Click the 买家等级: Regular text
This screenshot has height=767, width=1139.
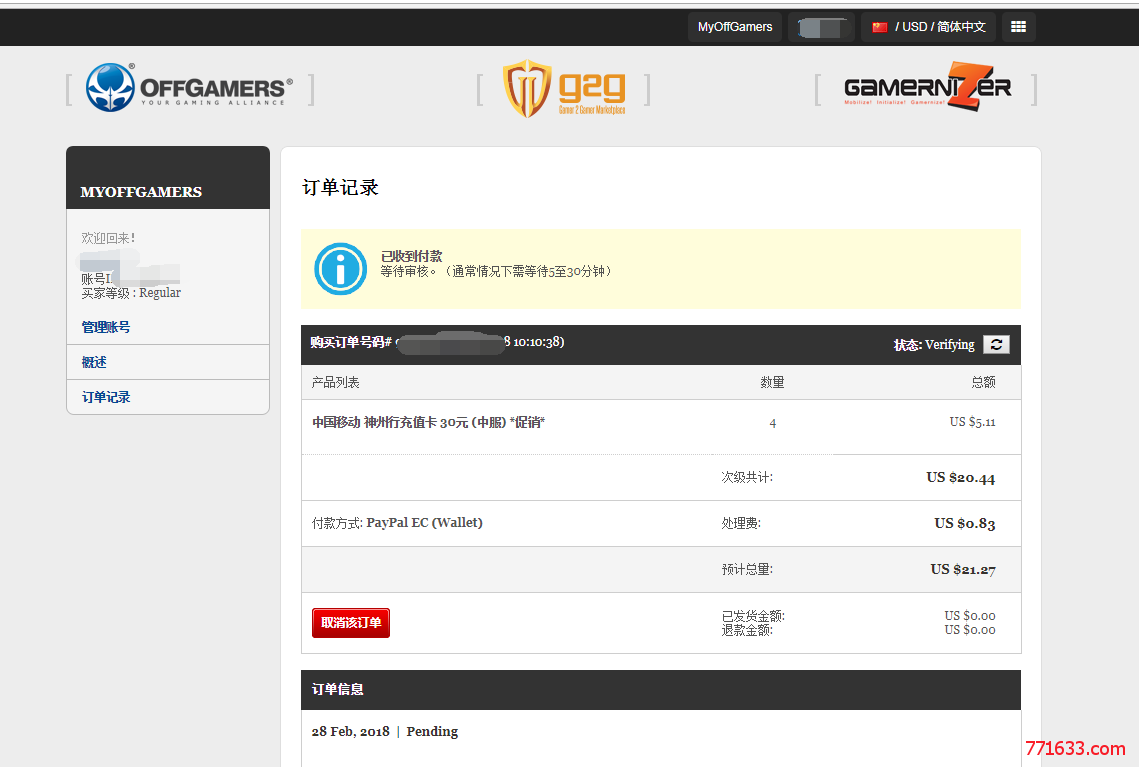(131, 293)
